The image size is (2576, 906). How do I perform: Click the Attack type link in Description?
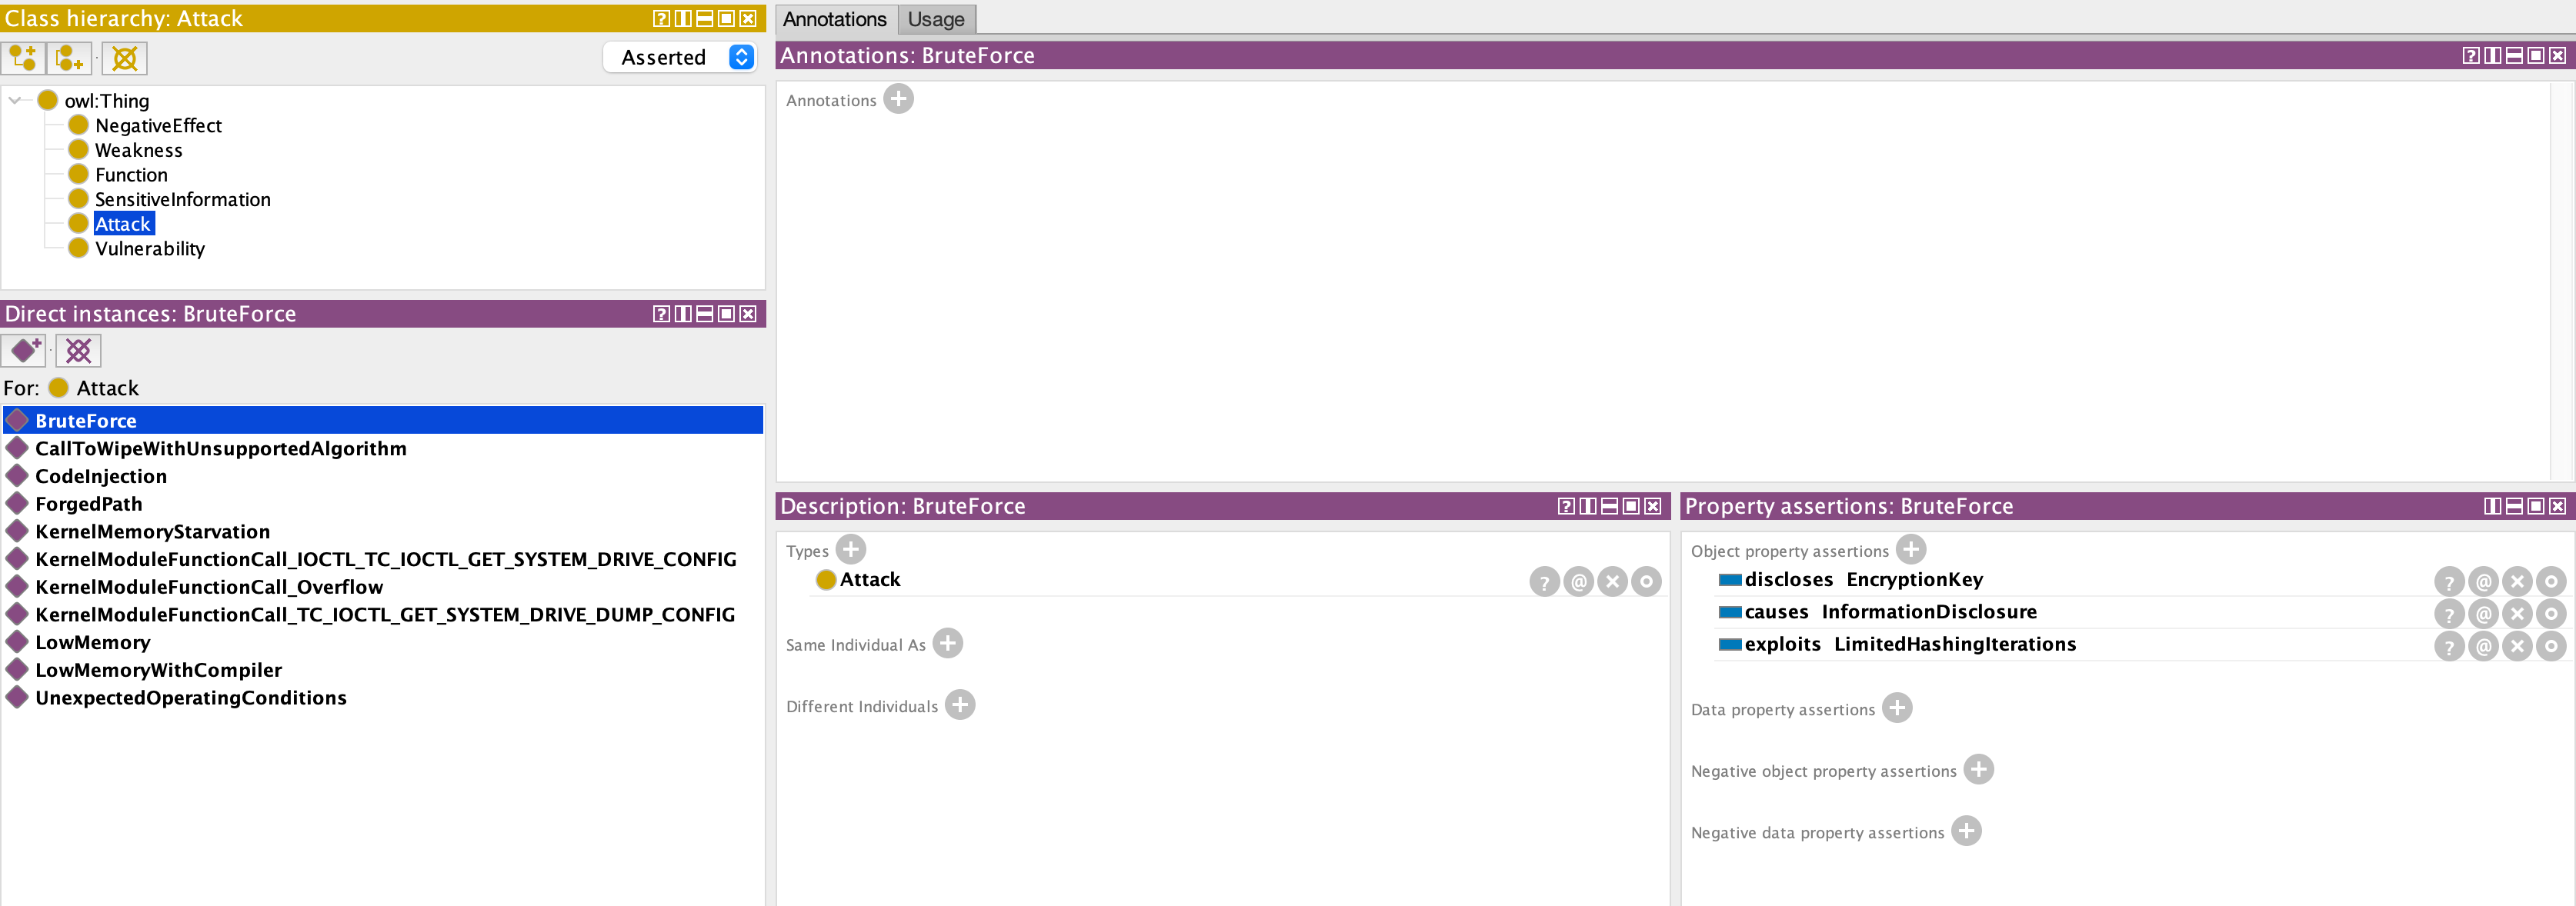869,579
